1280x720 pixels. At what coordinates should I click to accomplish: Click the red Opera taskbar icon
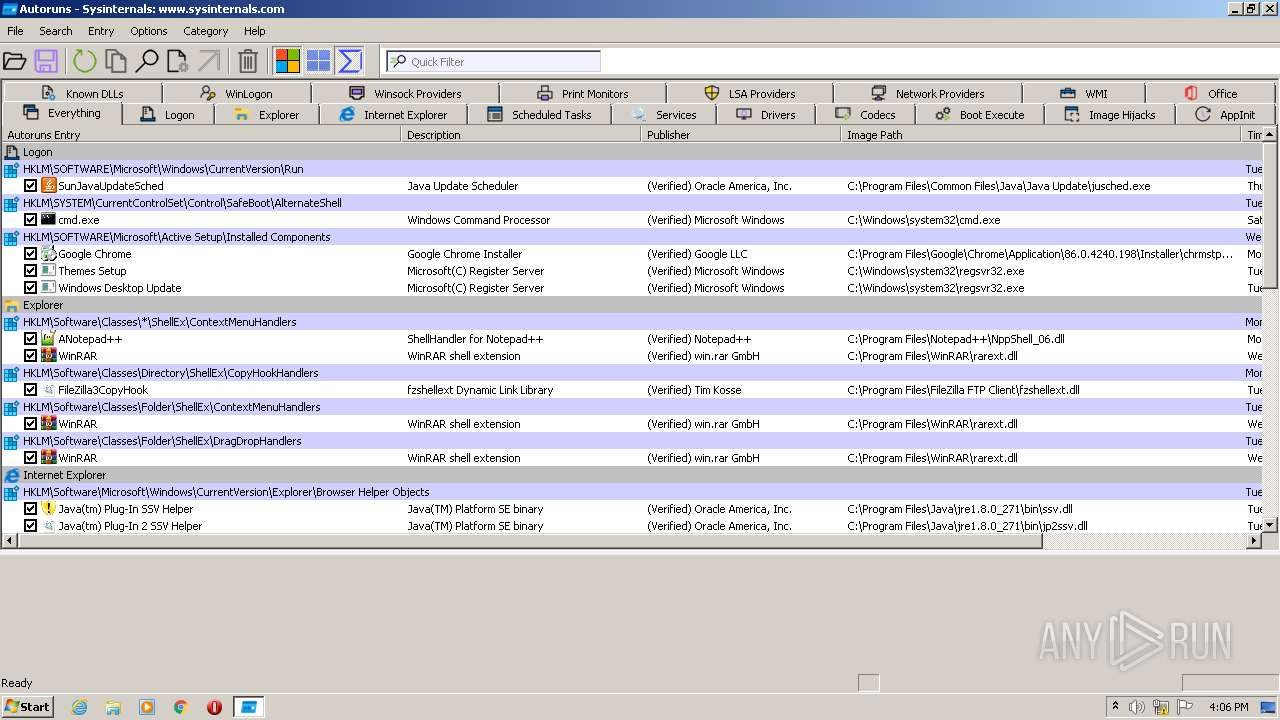coord(214,707)
